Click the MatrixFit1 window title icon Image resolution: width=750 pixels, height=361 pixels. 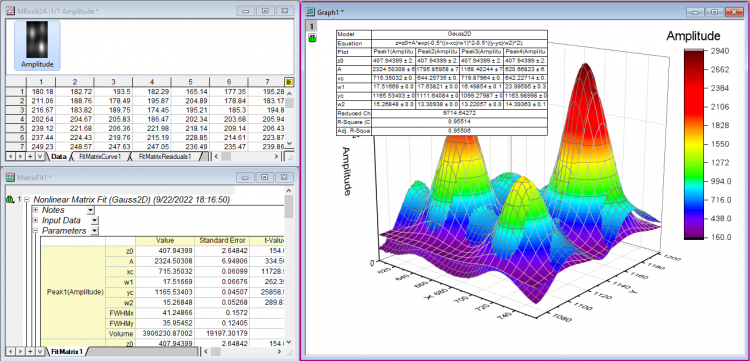9,178
